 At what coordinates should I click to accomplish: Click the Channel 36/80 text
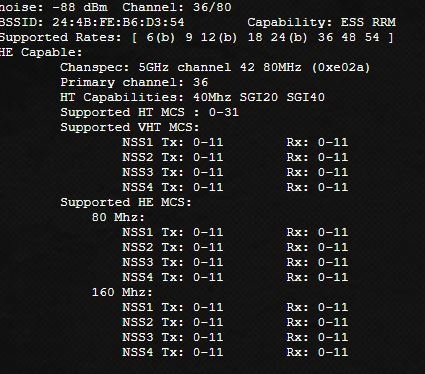[x=177, y=7]
